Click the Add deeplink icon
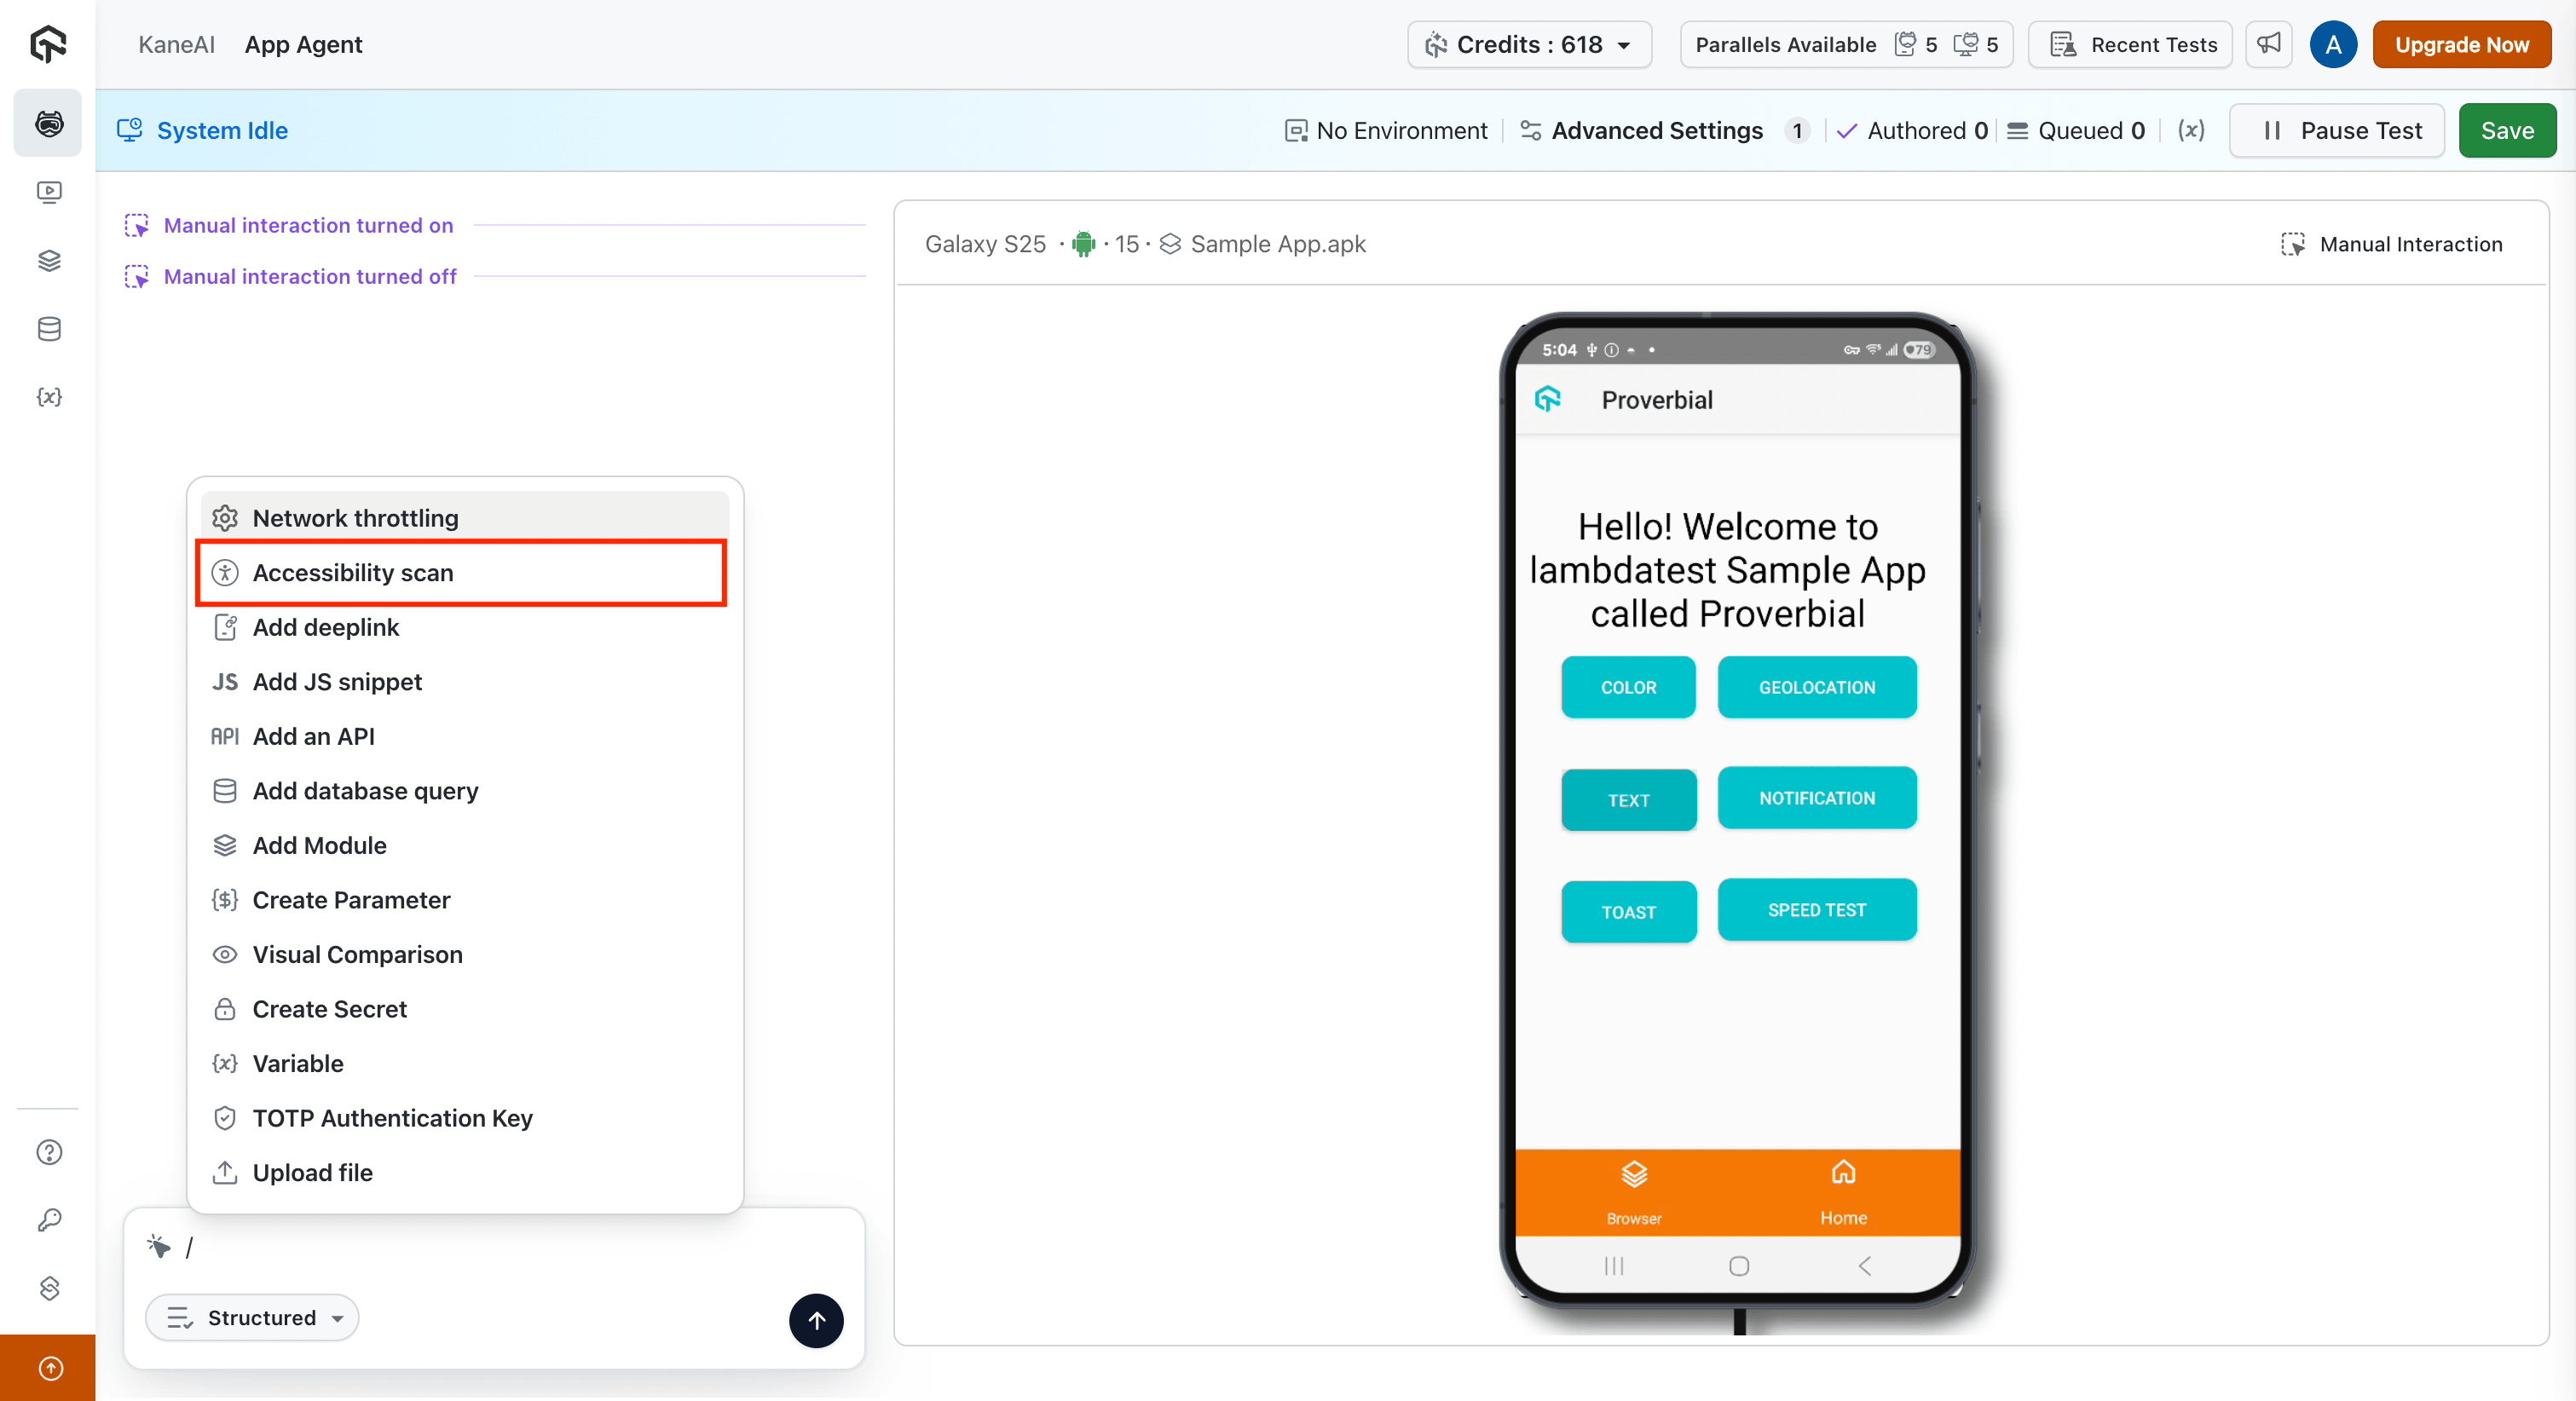Viewport: 2576px width, 1401px height. [x=225, y=627]
